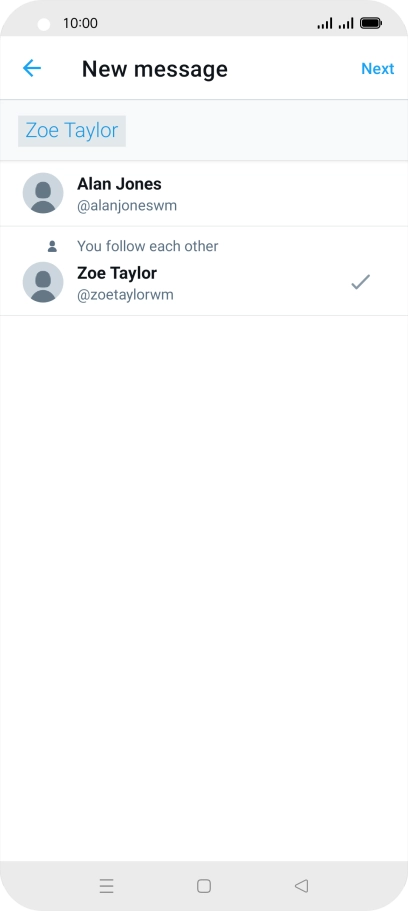Tap @zoetaylorwm handle

tap(126, 295)
